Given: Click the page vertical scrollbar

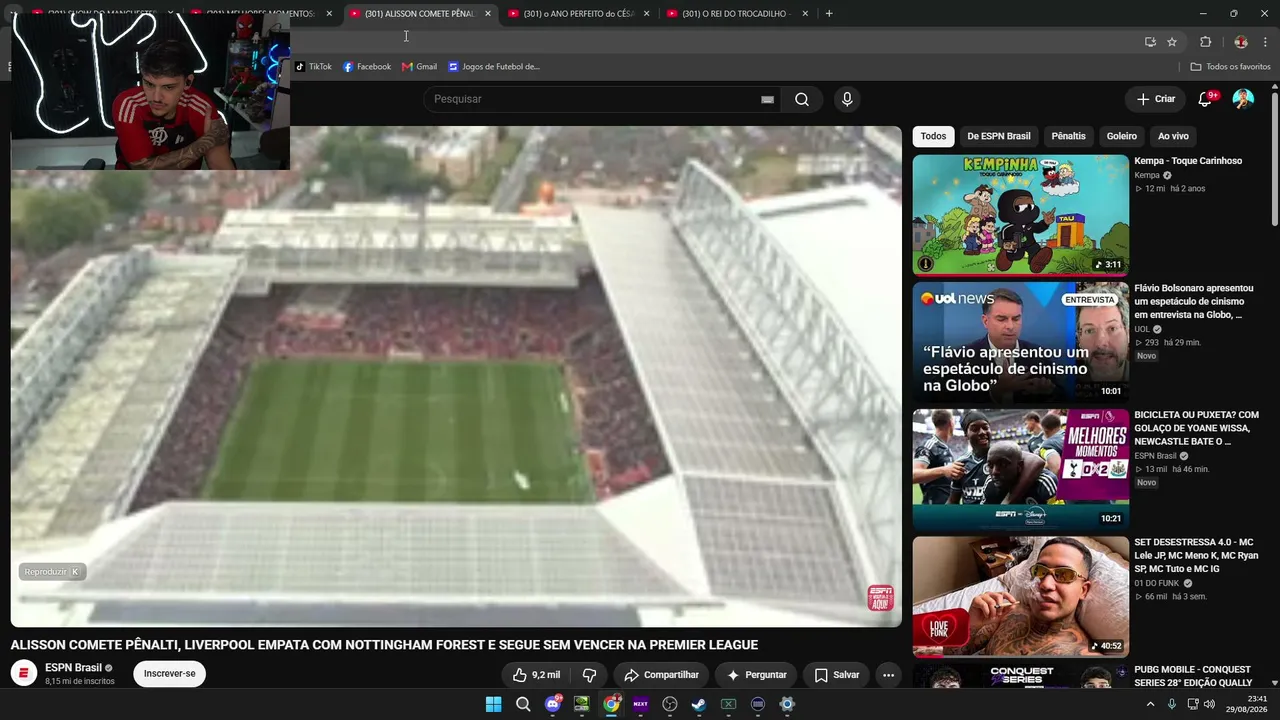Looking at the screenshot, I should point(1274,158).
